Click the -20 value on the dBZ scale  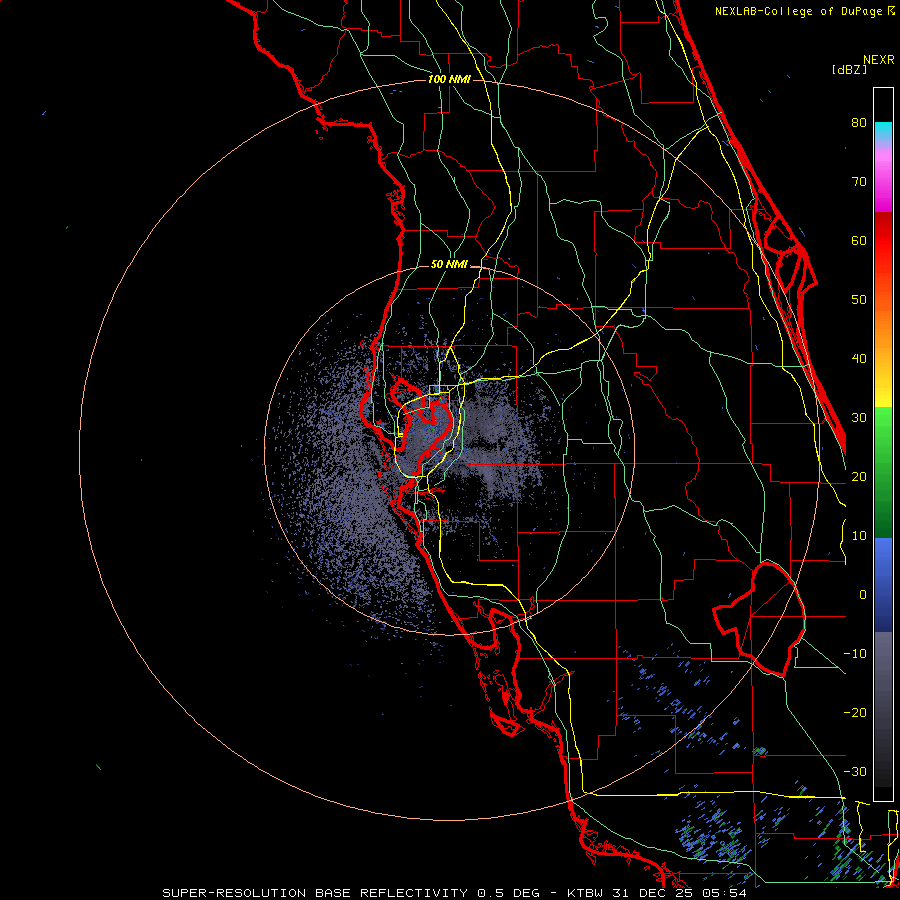pyautogui.click(x=855, y=713)
